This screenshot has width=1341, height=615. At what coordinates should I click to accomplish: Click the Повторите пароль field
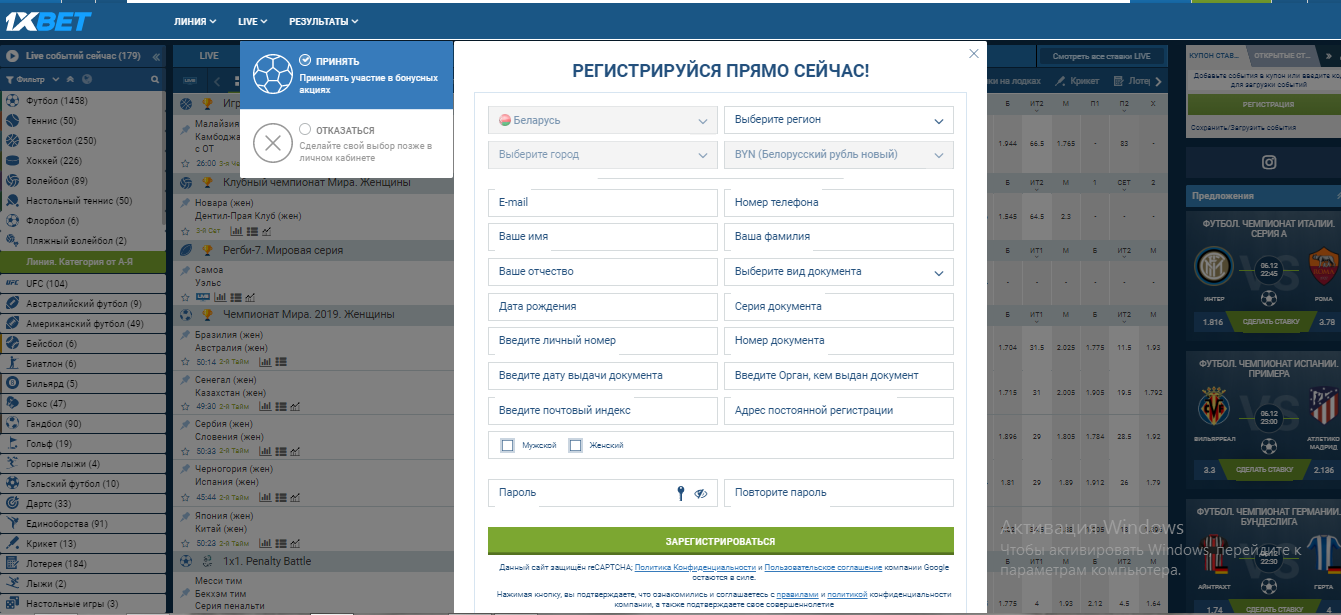click(x=838, y=493)
